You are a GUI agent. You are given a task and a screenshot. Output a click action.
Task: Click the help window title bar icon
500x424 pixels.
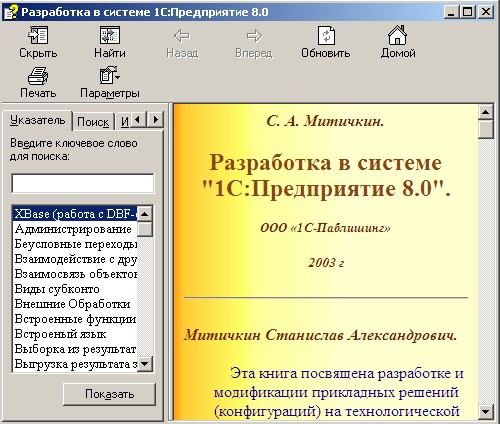coord(11,12)
